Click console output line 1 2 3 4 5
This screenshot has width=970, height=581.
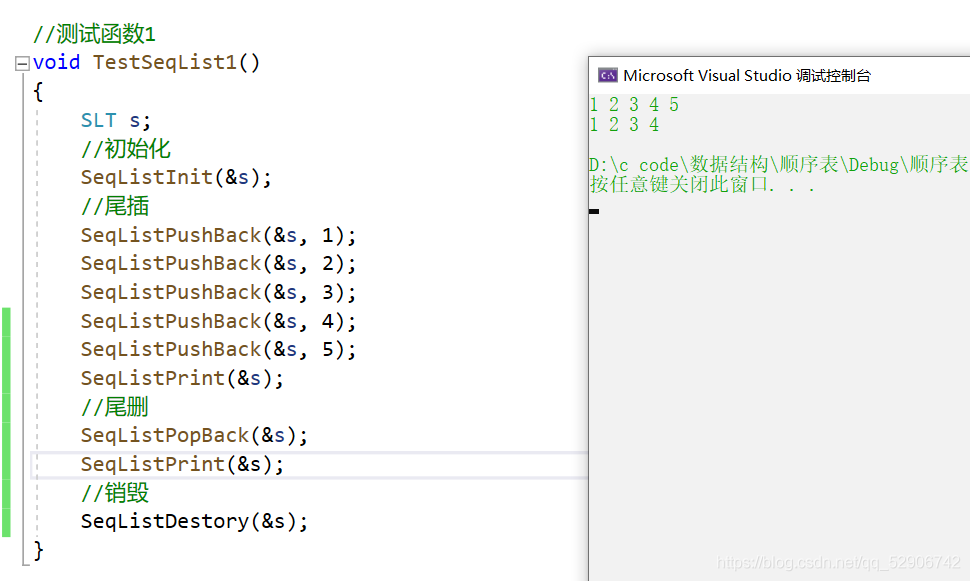coord(635,105)
